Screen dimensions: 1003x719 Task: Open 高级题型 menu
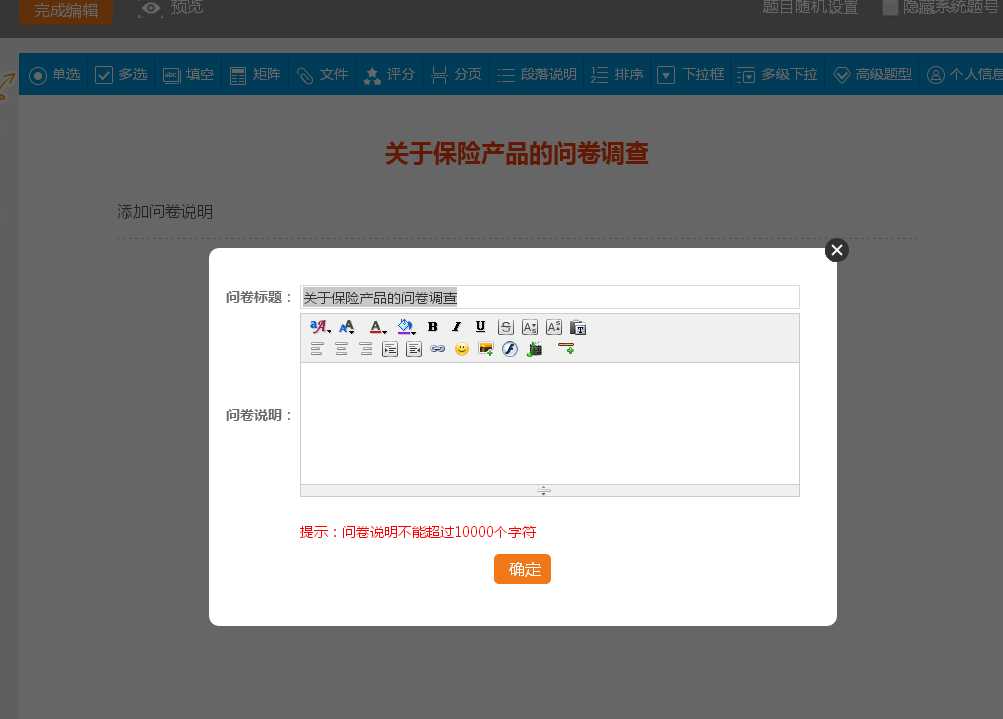873,75
